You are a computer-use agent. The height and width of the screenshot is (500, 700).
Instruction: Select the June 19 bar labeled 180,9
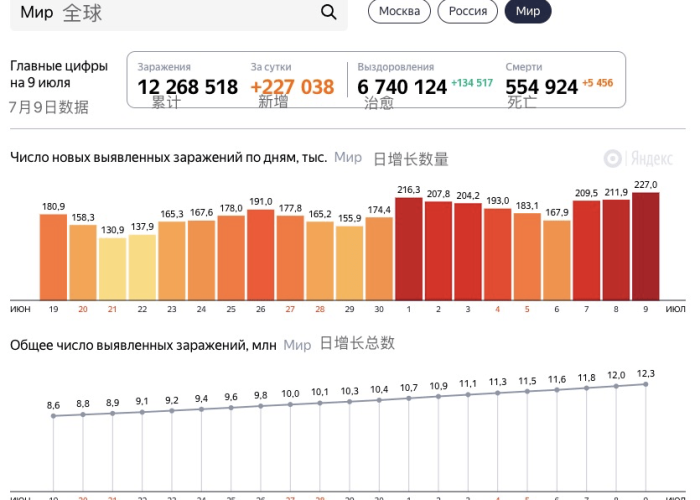tap(53, 257)
